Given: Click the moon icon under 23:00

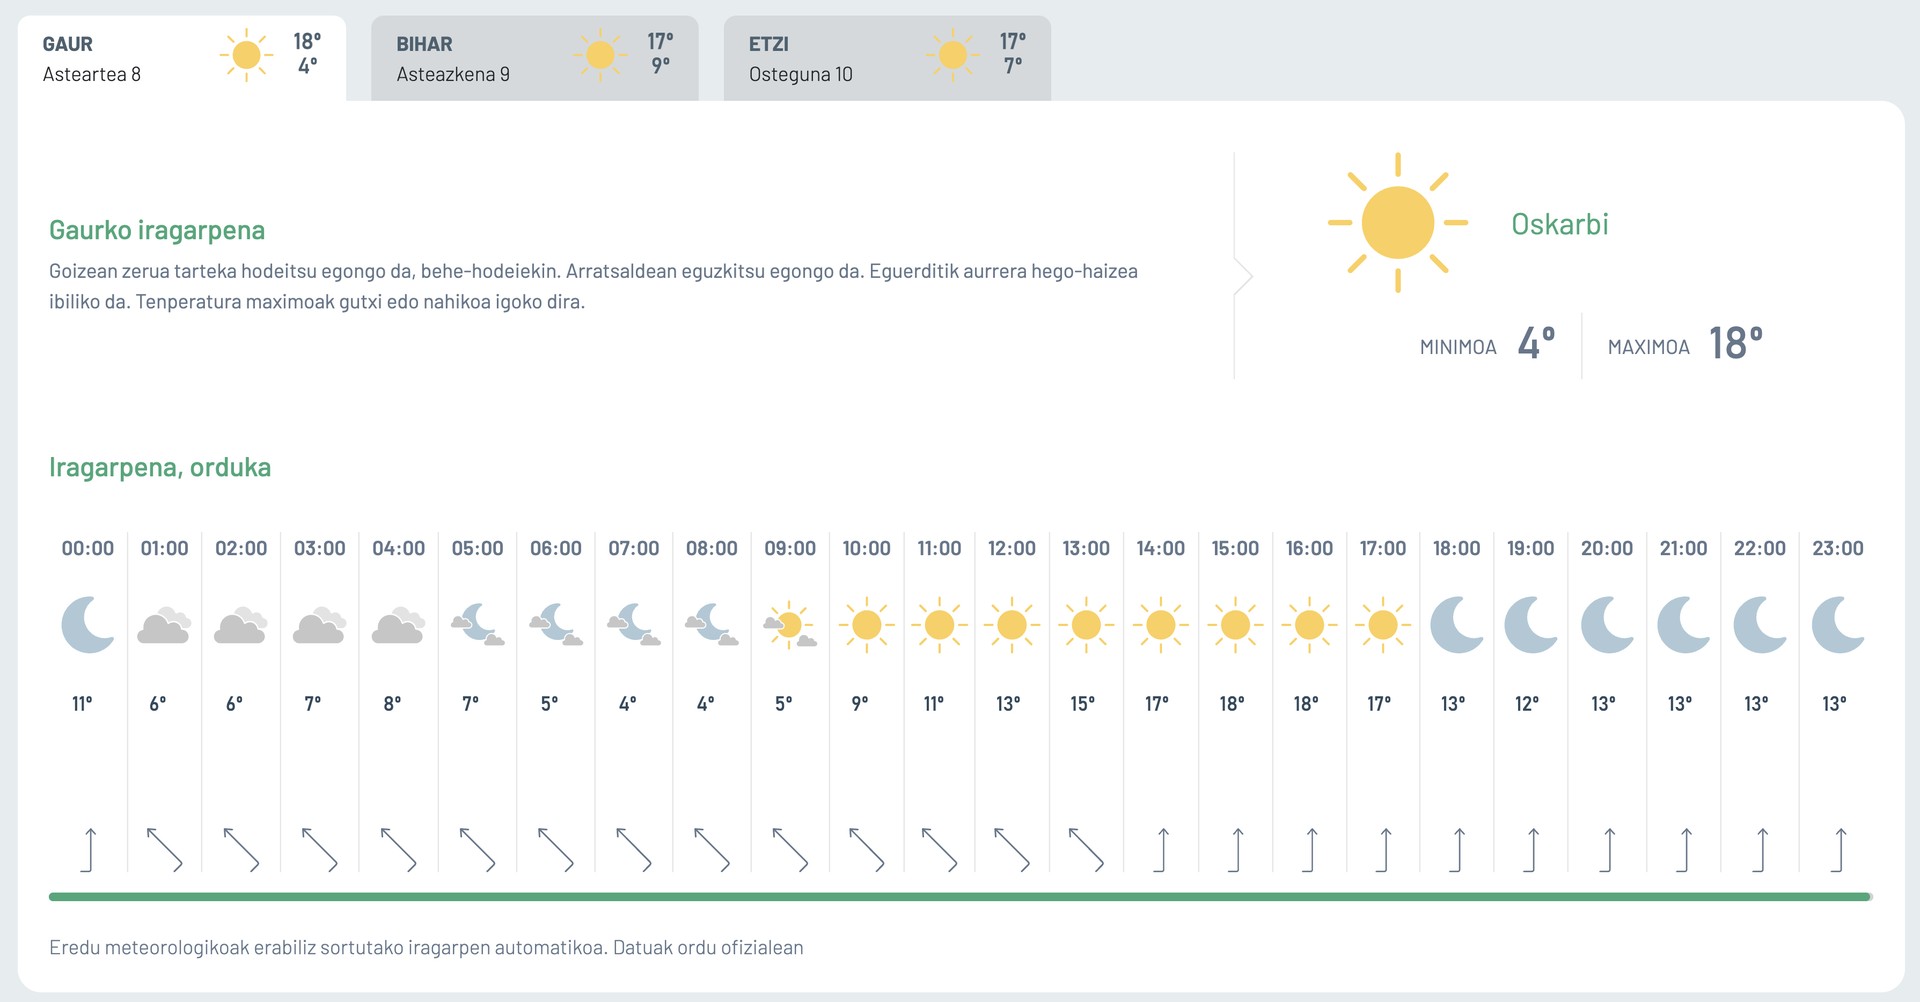Looking at the screenshot, I should tap(1838, 625).
